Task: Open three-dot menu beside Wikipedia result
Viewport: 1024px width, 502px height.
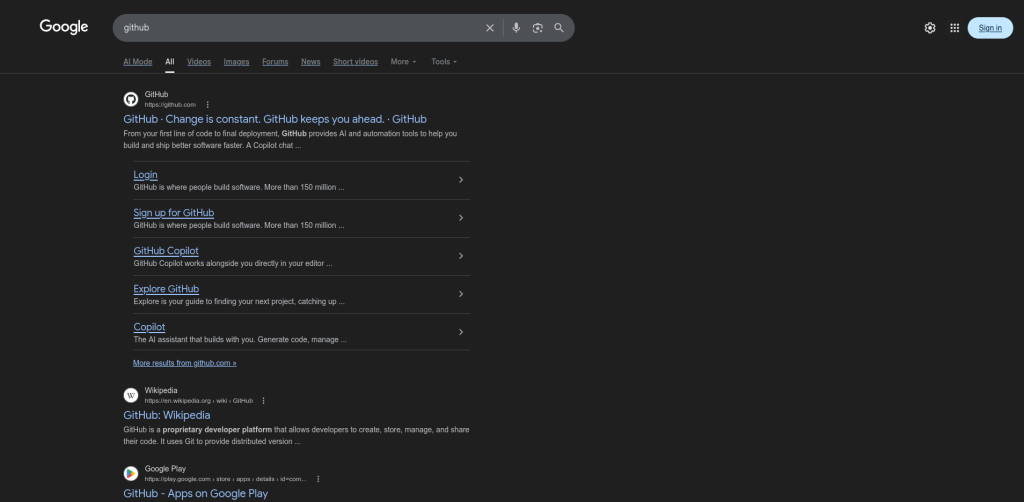Action: pos(264,400)
